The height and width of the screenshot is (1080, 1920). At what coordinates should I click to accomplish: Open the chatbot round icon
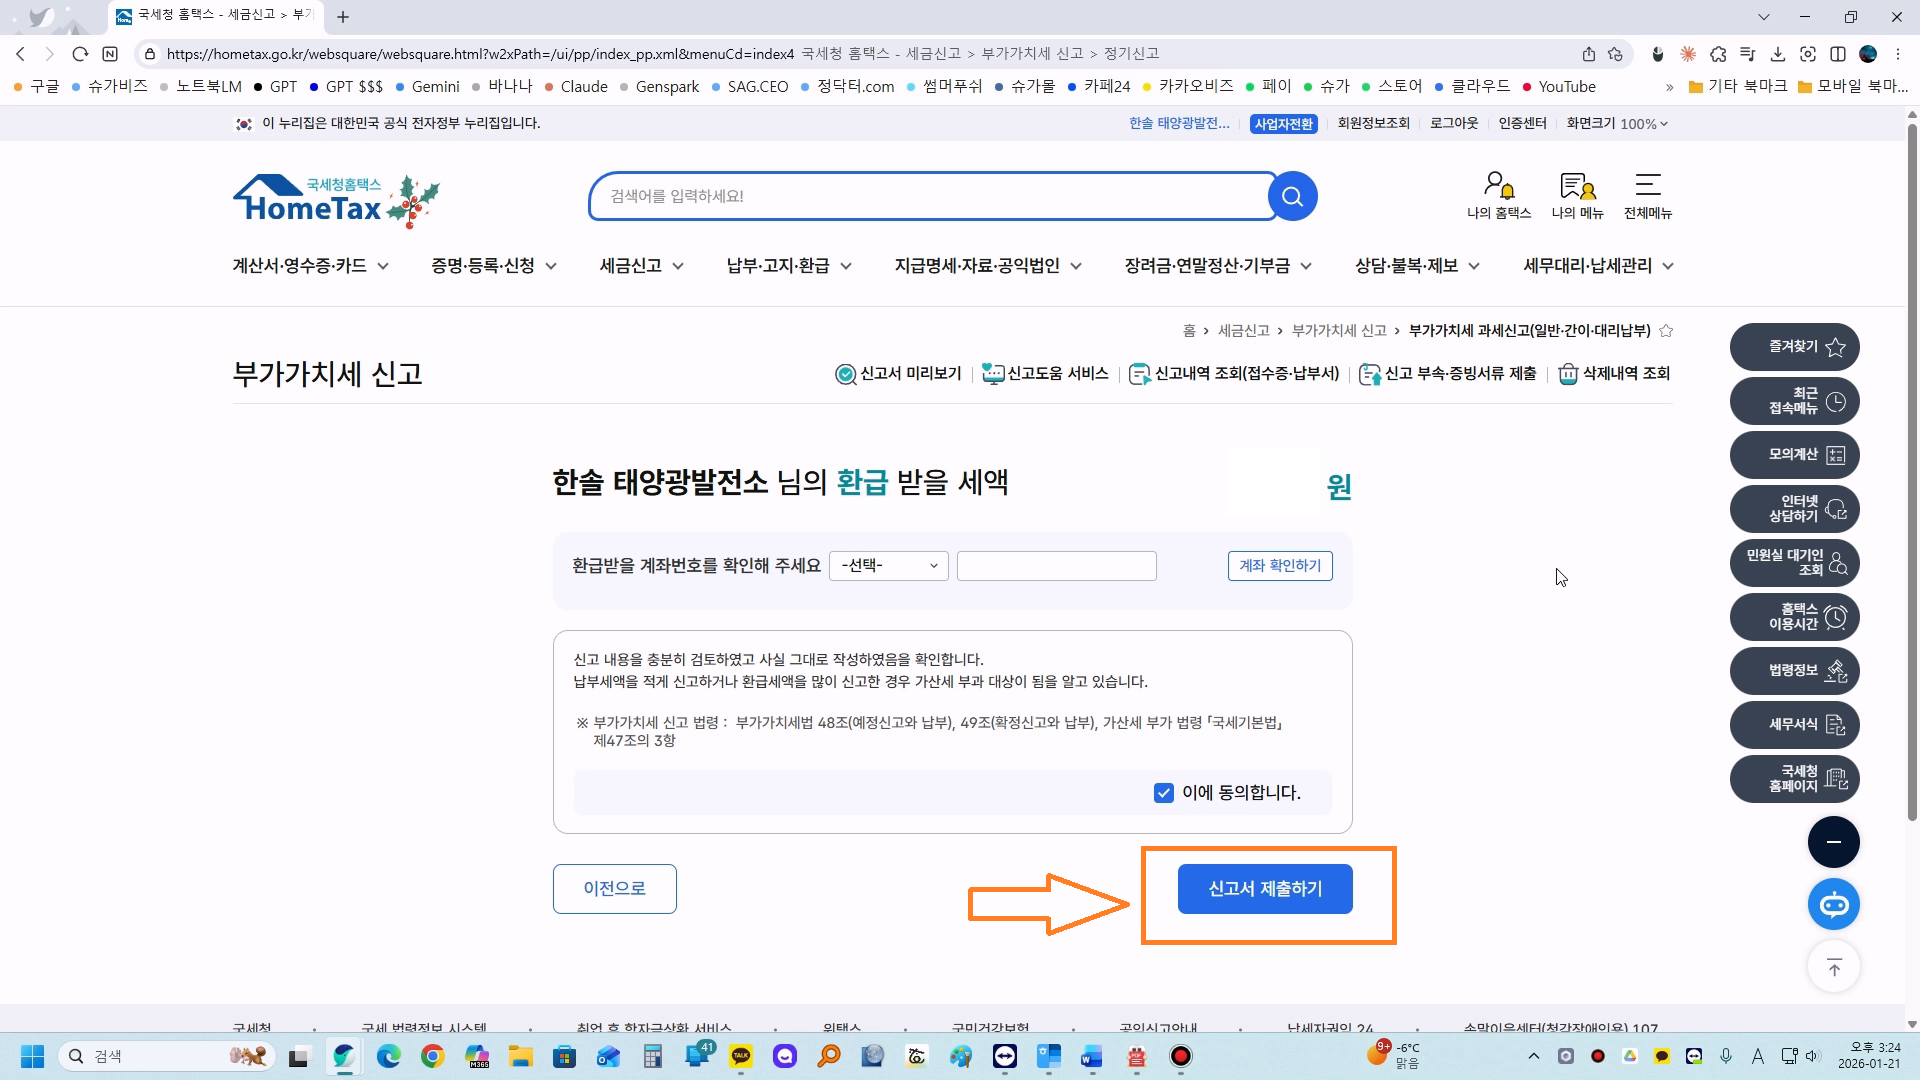pos(1833,905)
